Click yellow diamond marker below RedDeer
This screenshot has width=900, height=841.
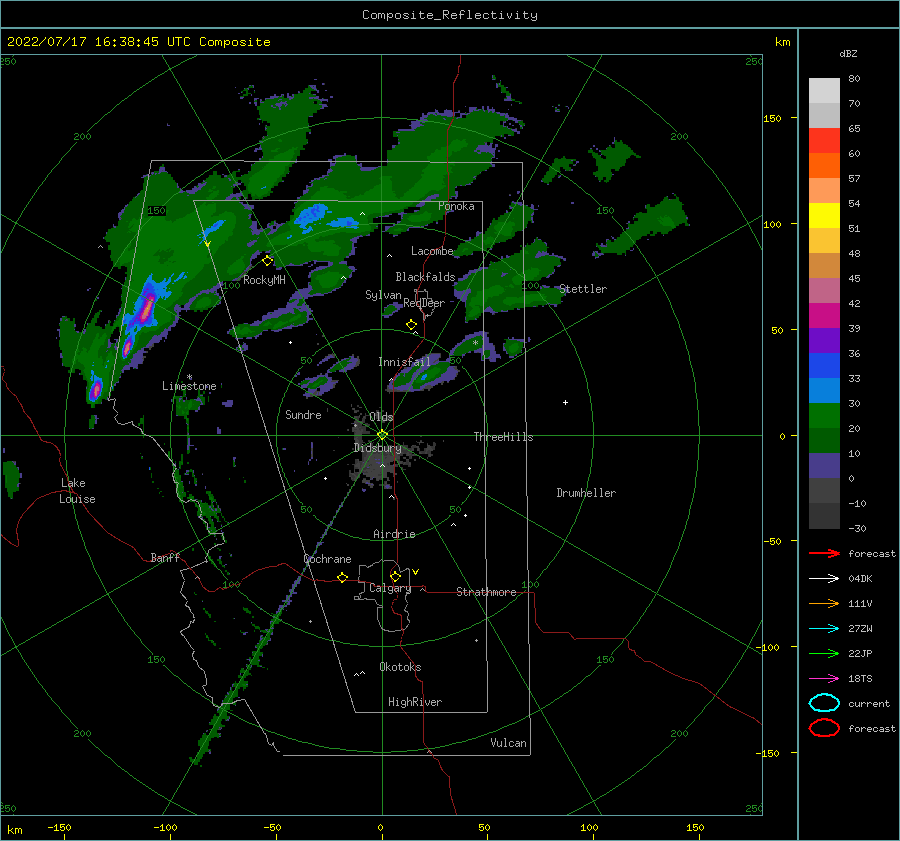tap(411, 325)
